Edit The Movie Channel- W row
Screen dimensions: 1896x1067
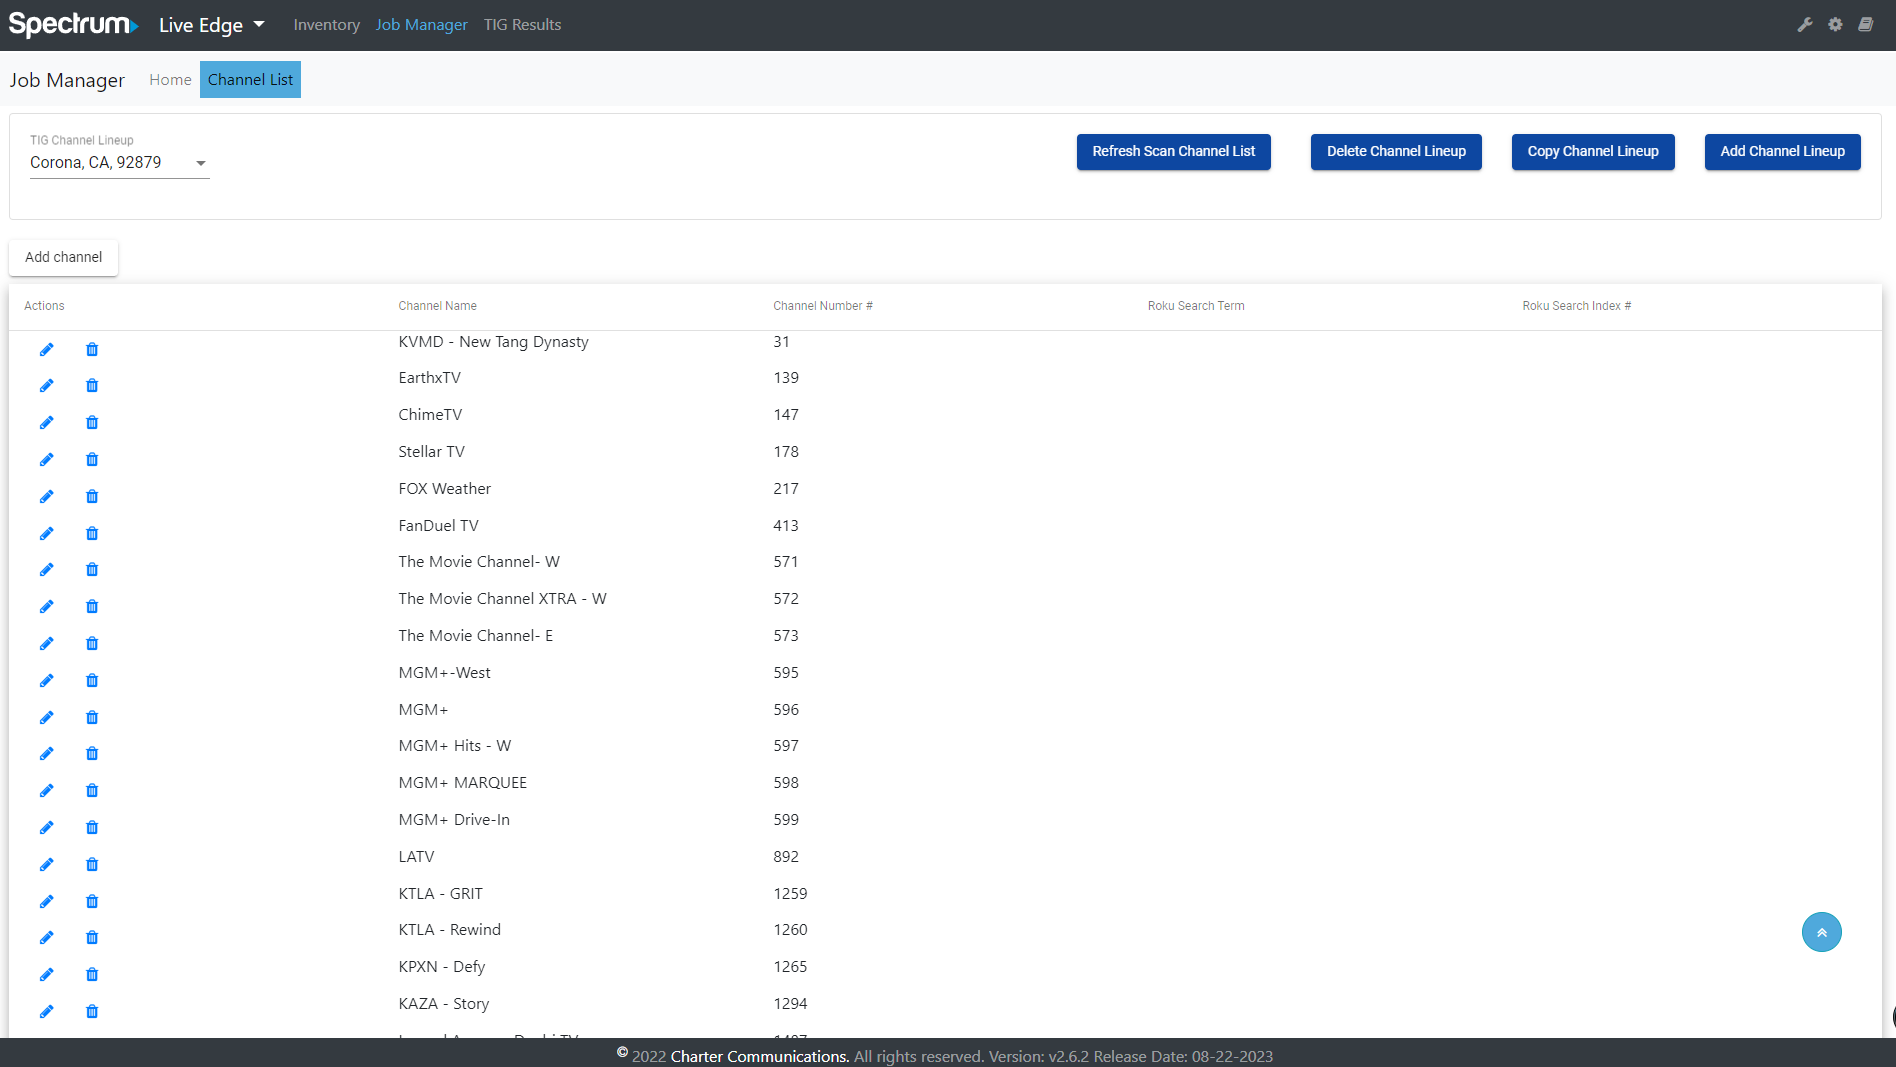[x=47, y=570]
